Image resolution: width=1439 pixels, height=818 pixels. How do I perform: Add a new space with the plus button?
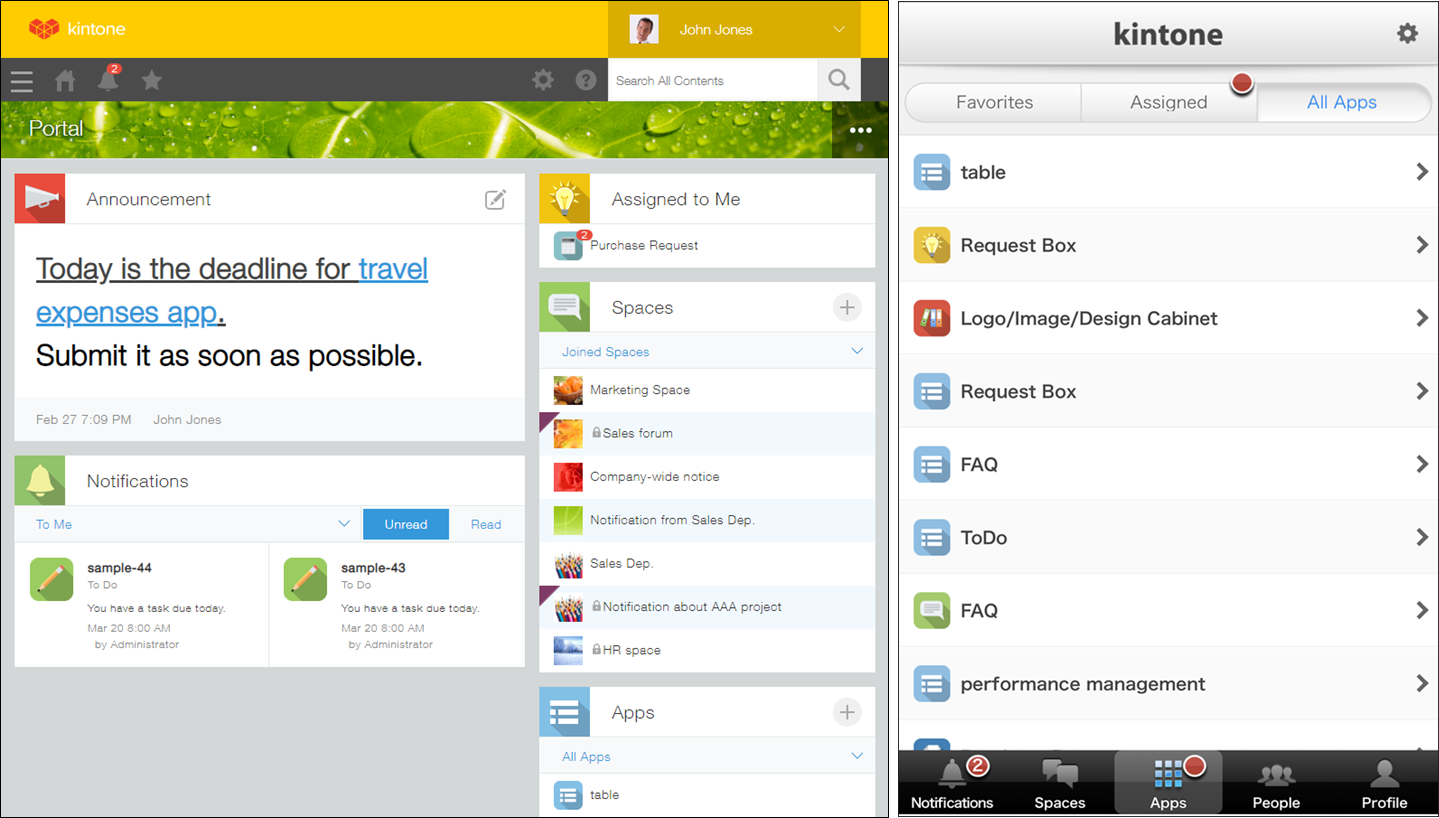846,307
